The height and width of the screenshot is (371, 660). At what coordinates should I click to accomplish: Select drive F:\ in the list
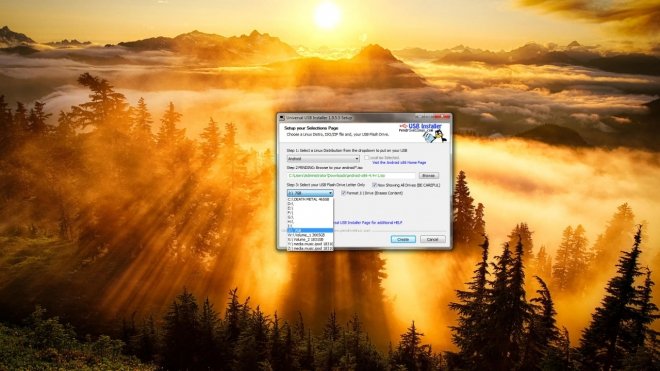pos(310,213)
